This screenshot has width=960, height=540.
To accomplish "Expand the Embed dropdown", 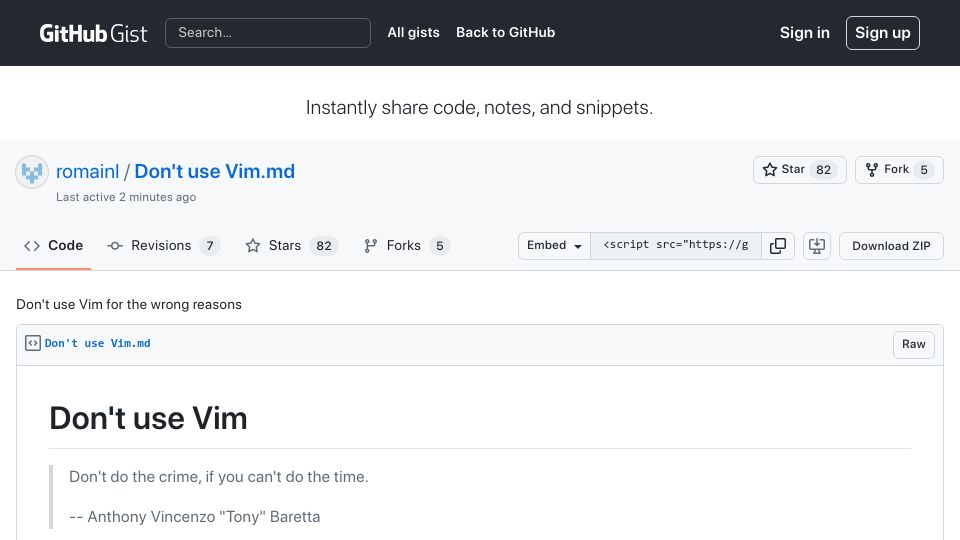I will coord(554,246).
